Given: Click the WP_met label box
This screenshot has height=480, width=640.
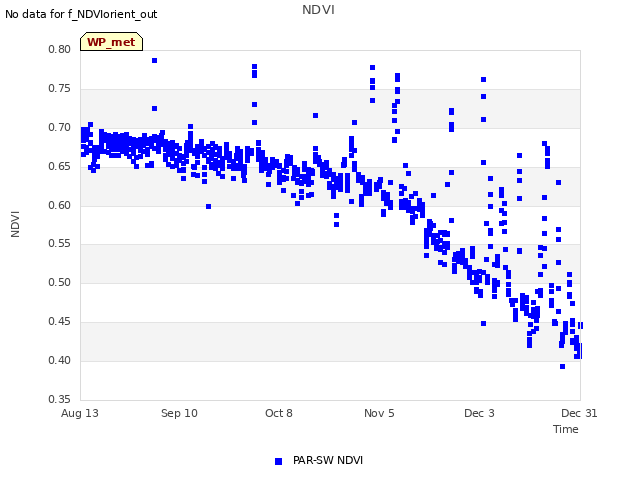Looking at the screenshot, I should (111, 42).
